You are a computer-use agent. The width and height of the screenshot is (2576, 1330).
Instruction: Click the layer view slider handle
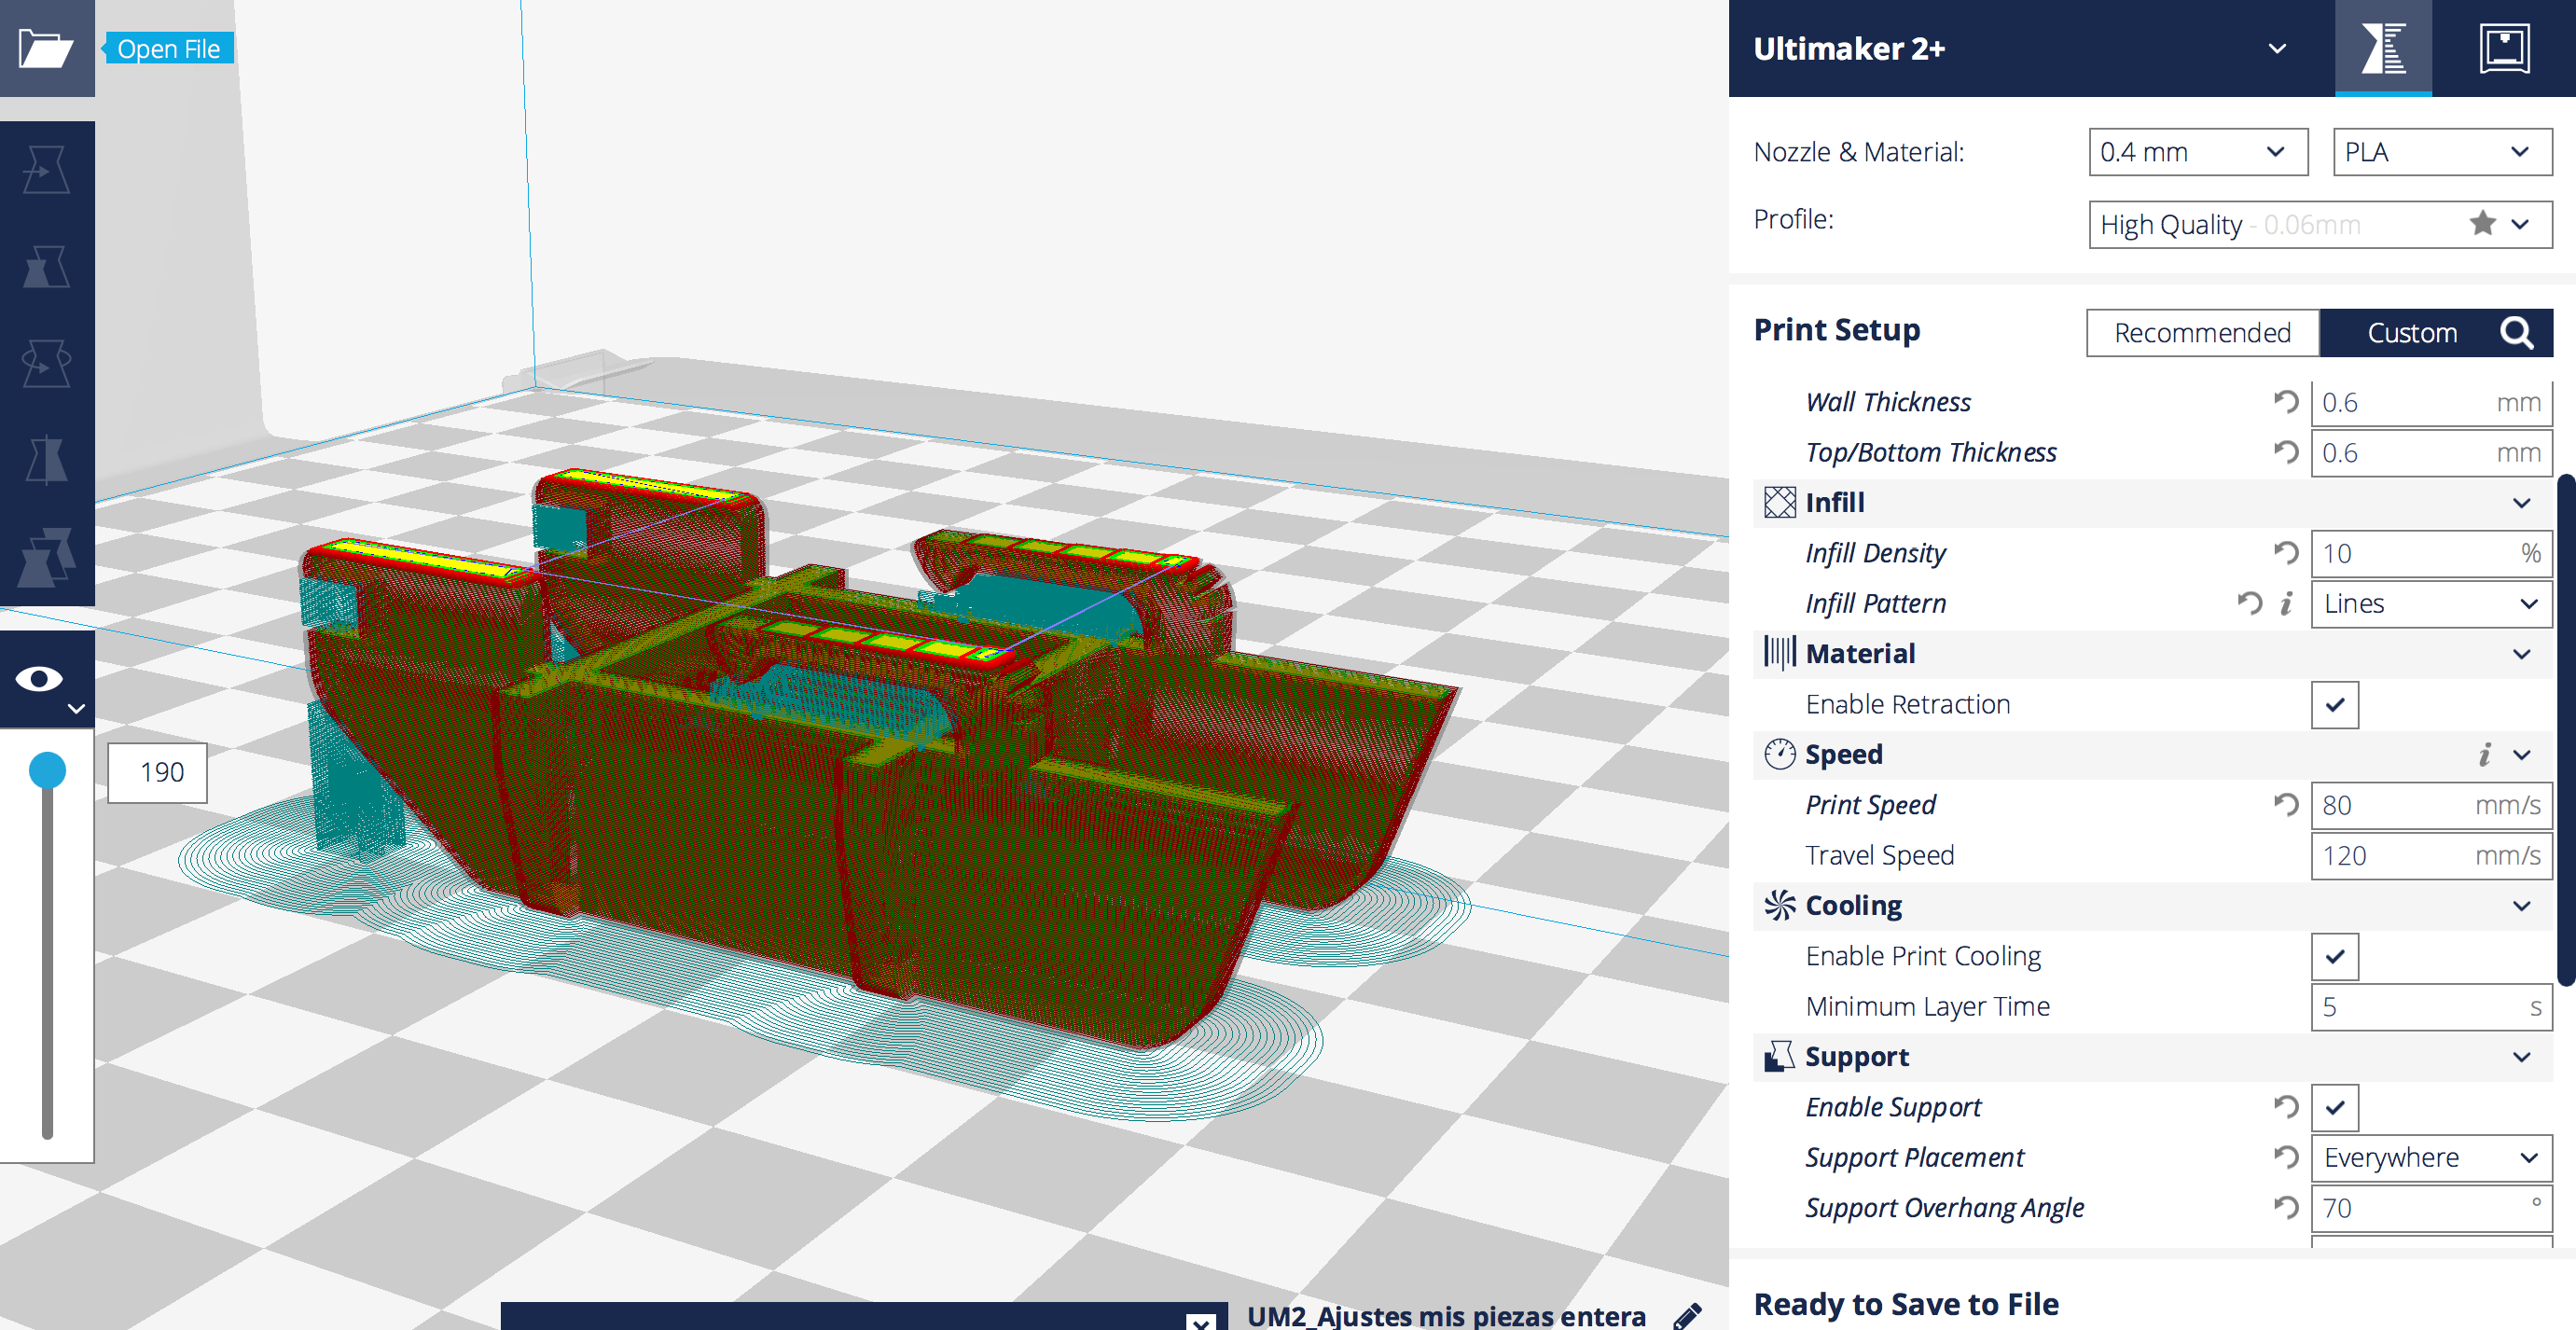pyautogui.click(x=47, y=770)
